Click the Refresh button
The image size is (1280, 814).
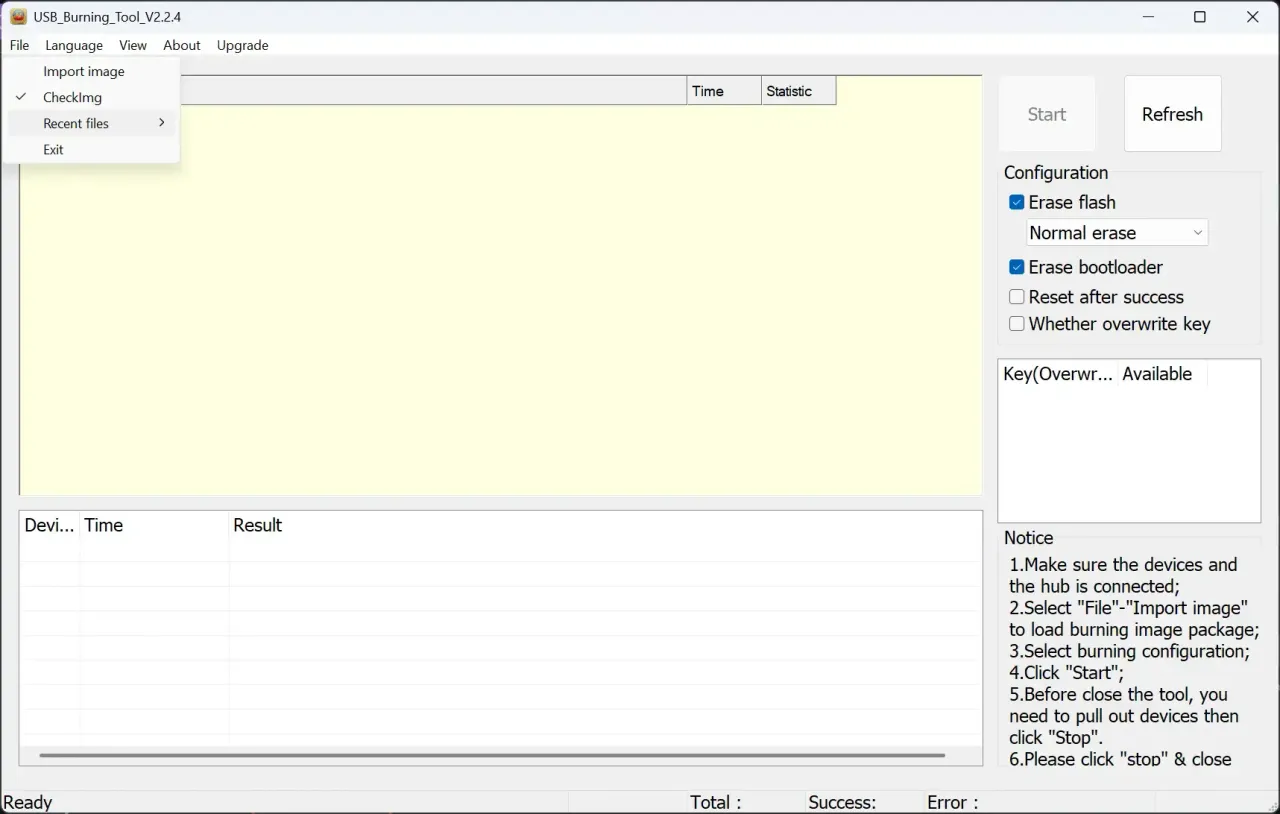1173,114
